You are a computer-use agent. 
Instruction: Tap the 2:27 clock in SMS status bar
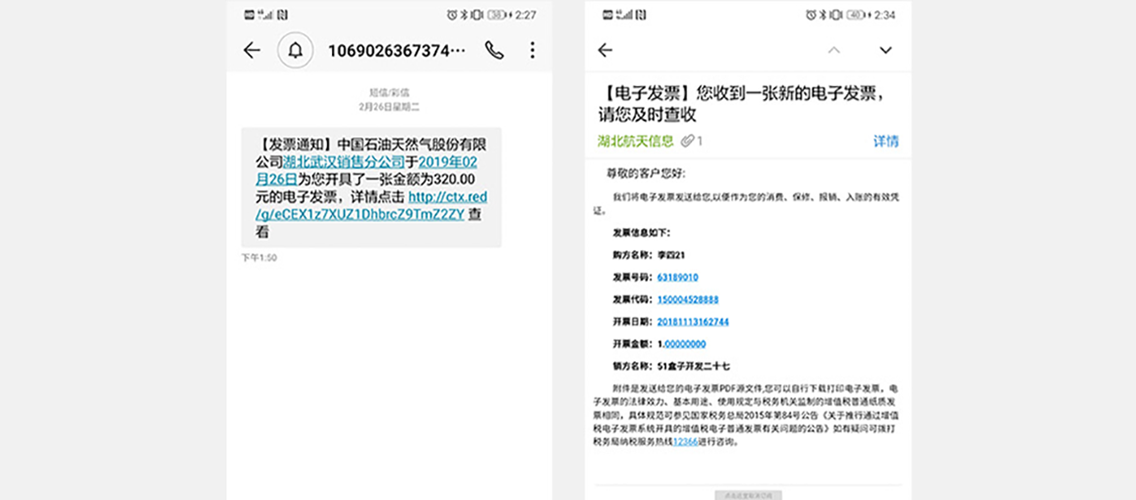[x=526, y=14]
